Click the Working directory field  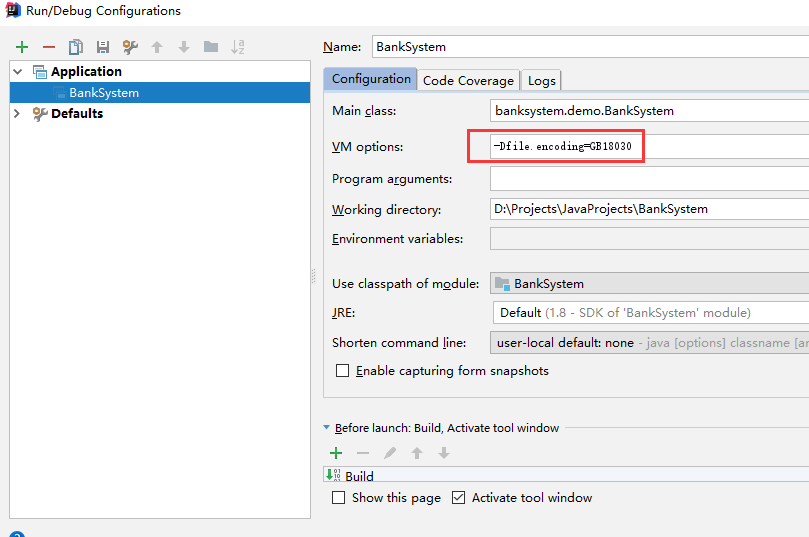(x=649, y=209)
